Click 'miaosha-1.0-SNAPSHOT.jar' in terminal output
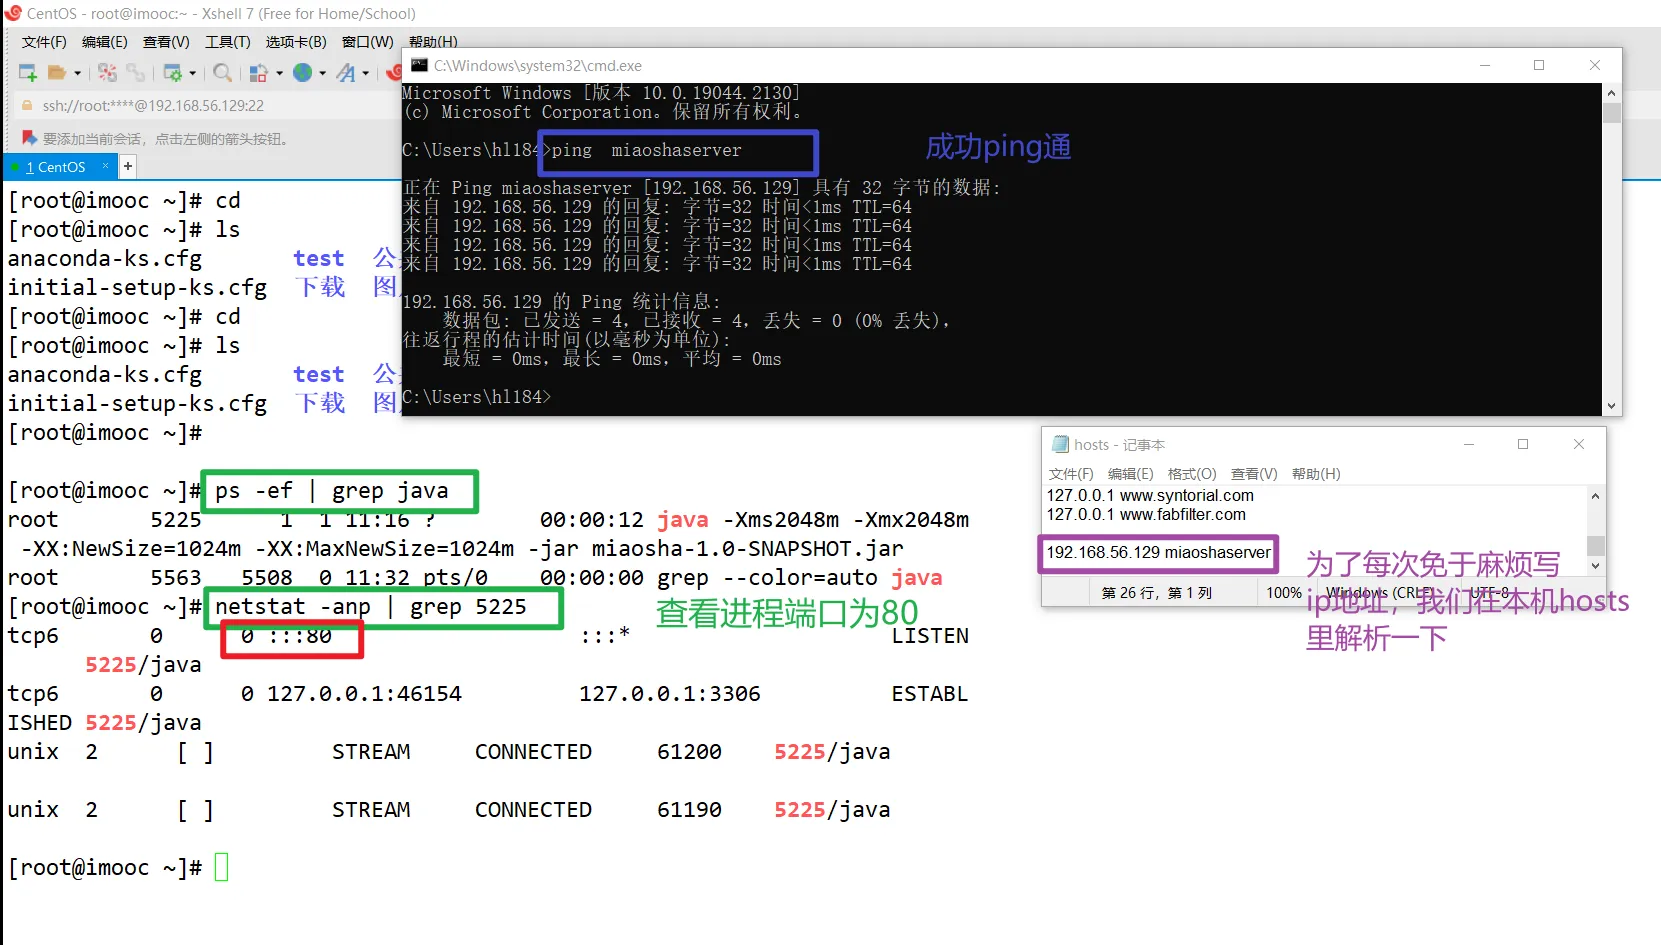The height and width of the screenshot is (945, 1661). (x=748, y=549)
